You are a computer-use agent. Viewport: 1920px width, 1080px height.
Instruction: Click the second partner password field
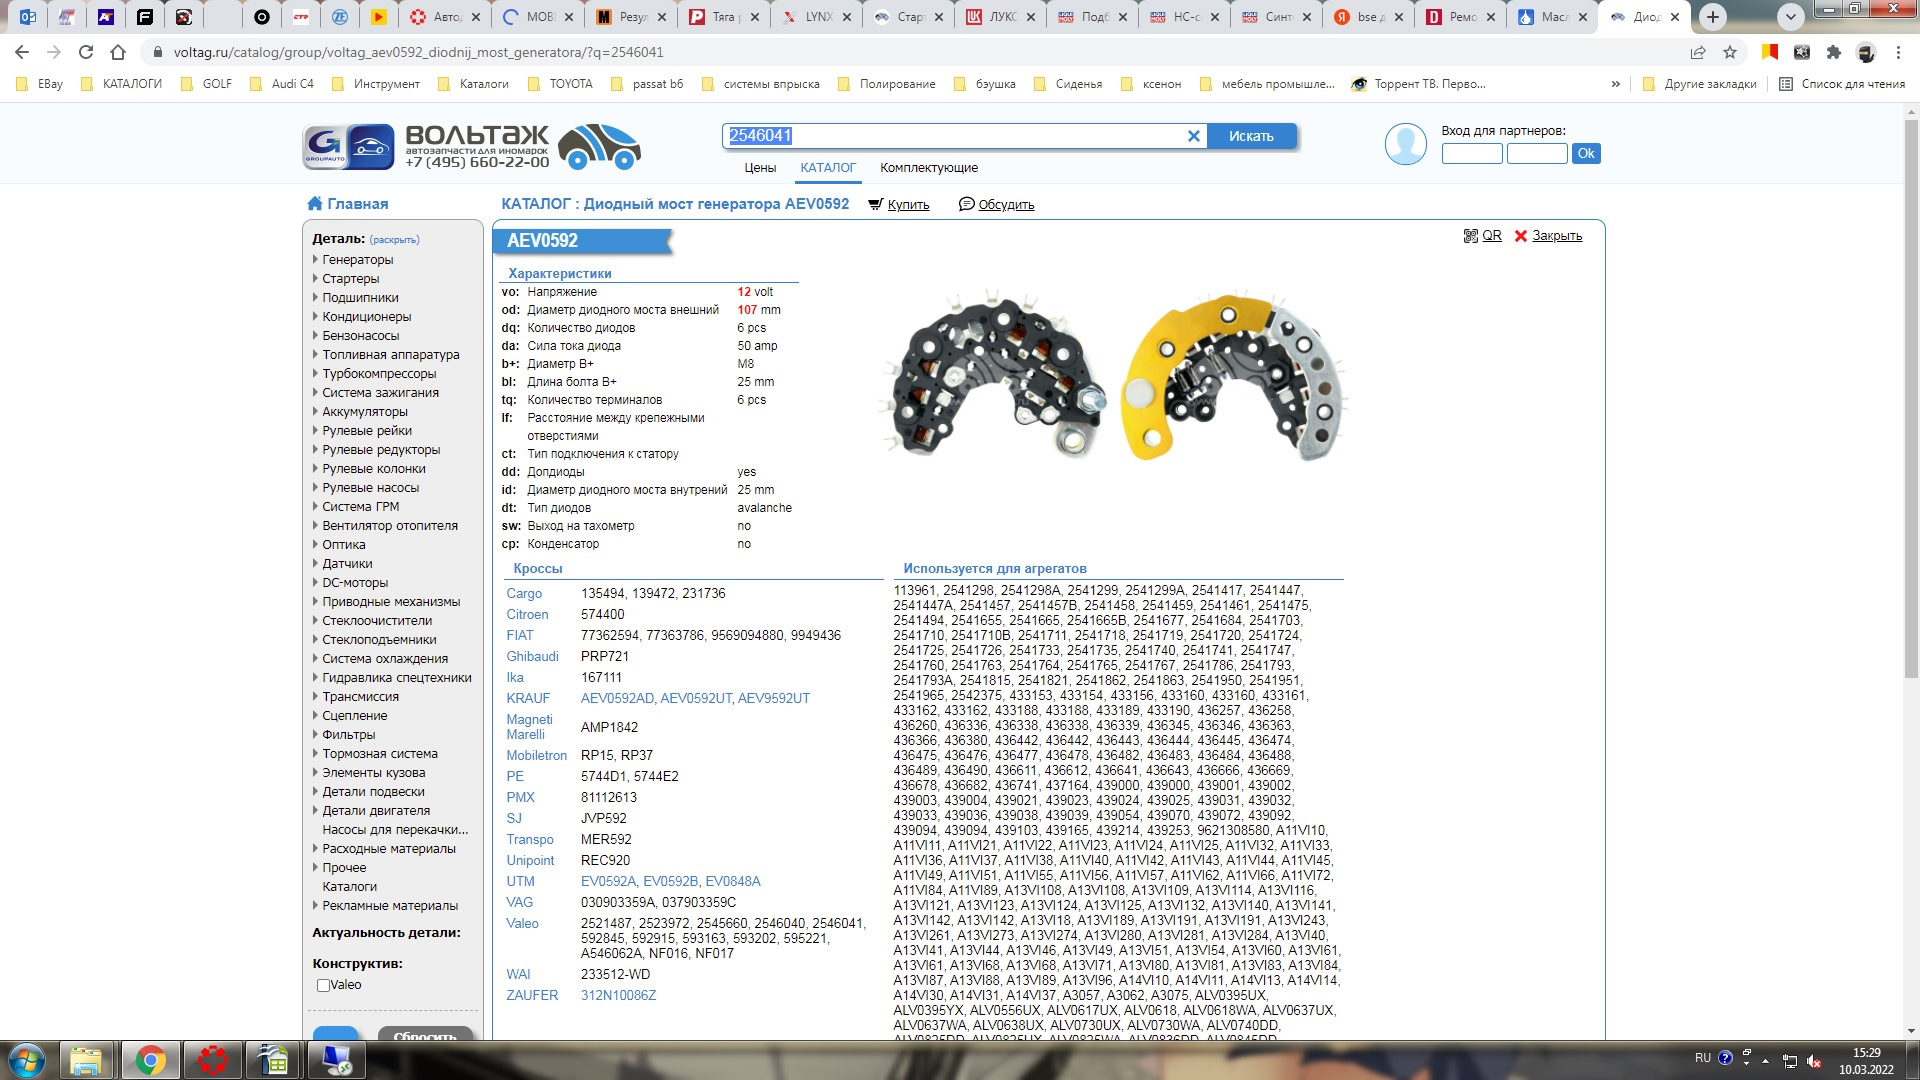coord(1537,154)
